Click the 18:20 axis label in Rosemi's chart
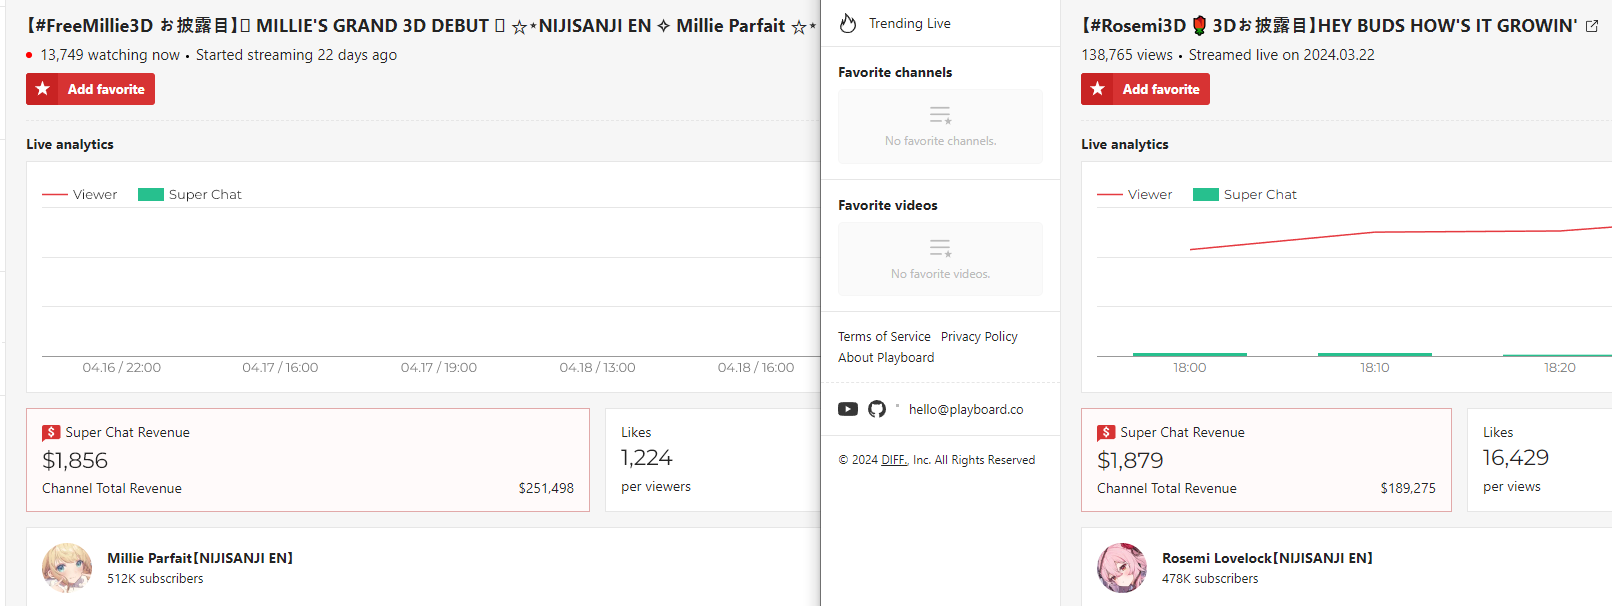1612x606 pixels. pos(1560,368)
